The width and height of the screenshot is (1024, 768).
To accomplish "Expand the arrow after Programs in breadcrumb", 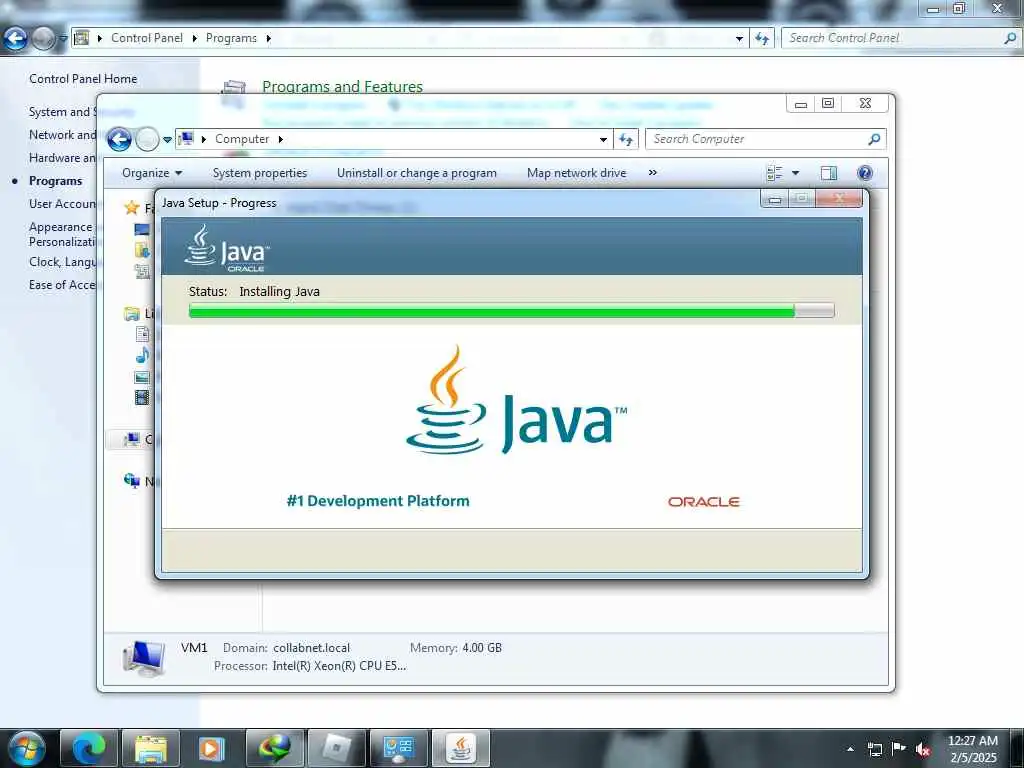I will [268, 39].
